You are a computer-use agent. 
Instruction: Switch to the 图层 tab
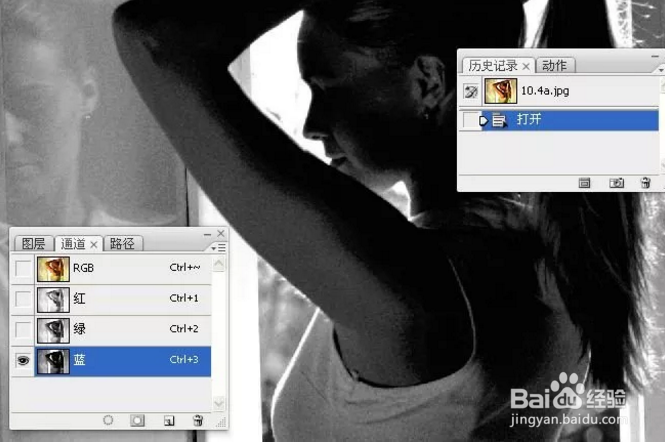(x=33, y=243)
